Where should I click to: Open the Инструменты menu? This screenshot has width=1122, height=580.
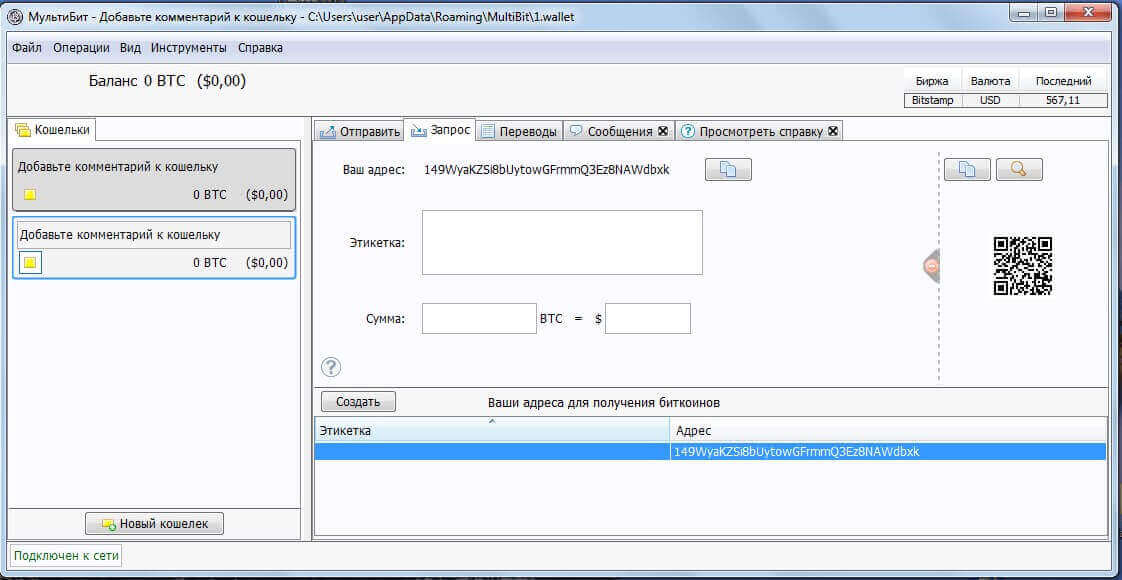pos(189,47)
